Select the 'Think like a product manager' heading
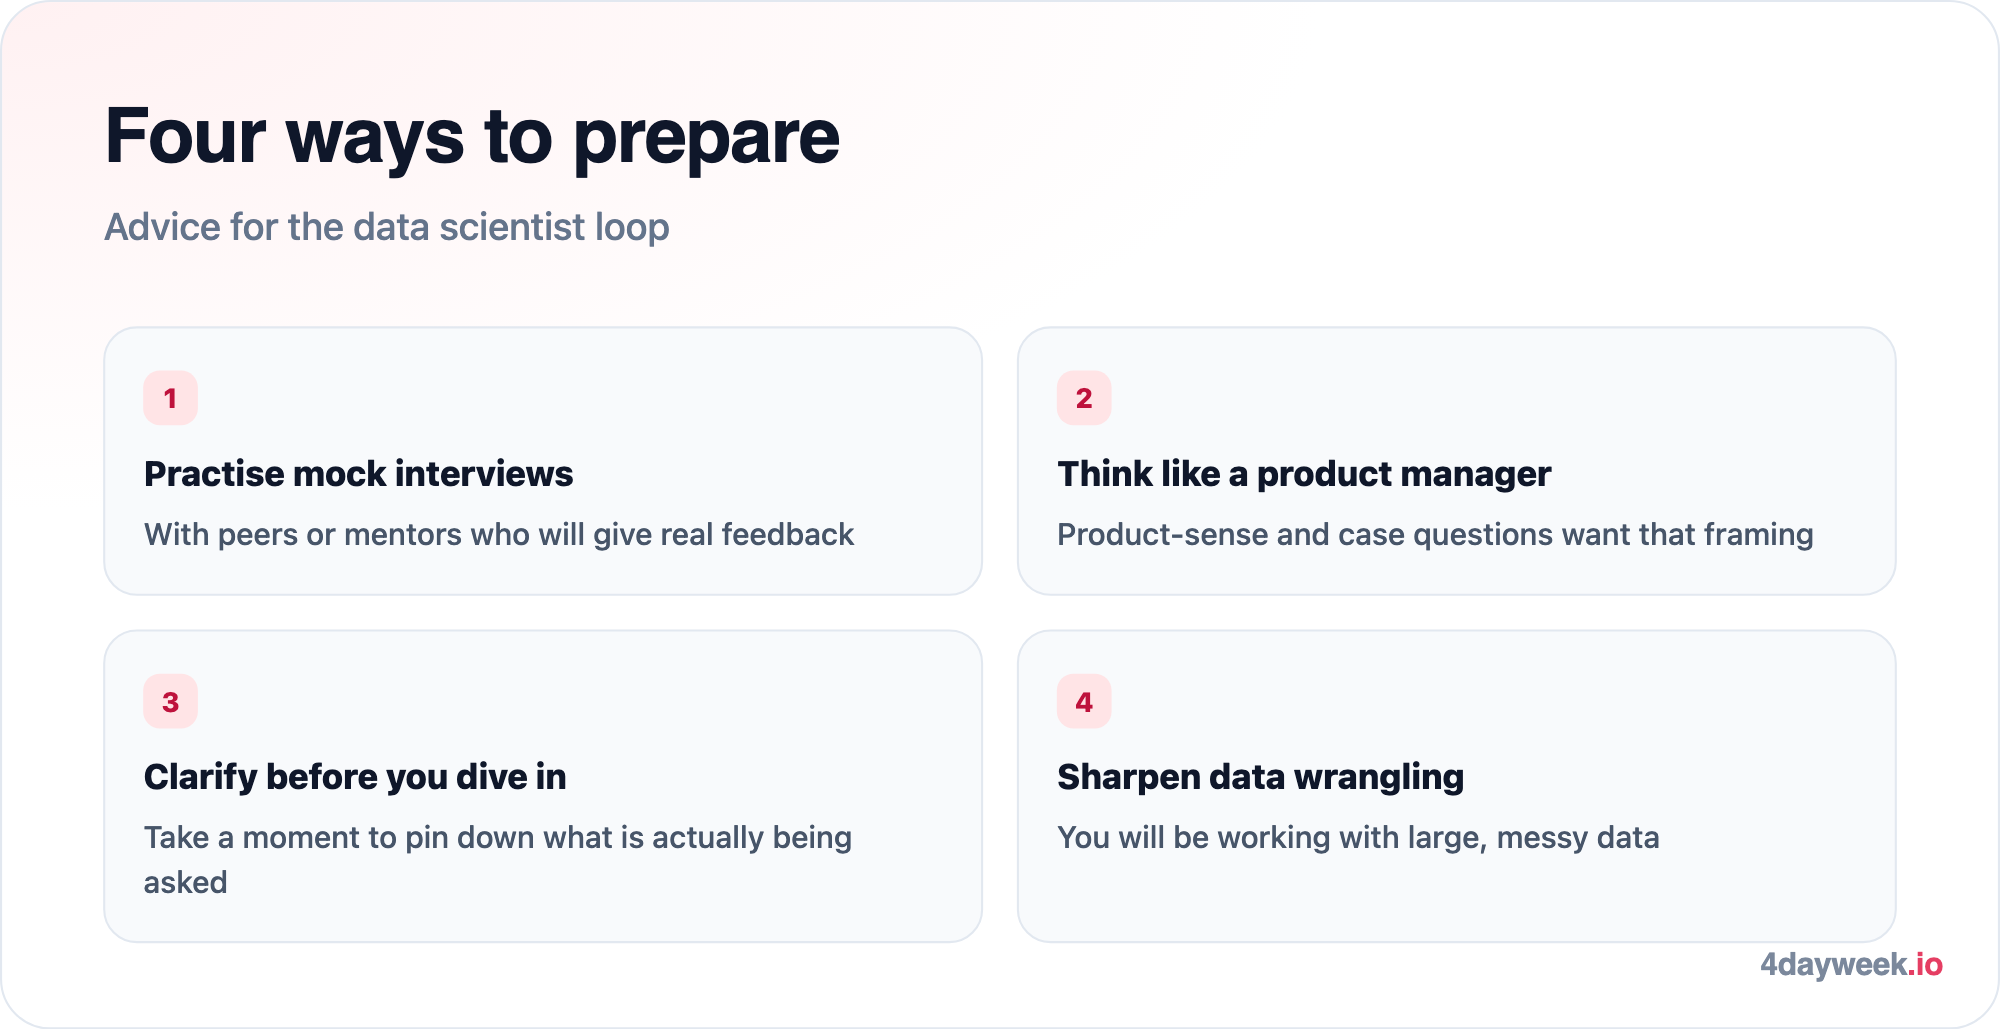This screenshot has height=1029, width=2000. 1304,474
